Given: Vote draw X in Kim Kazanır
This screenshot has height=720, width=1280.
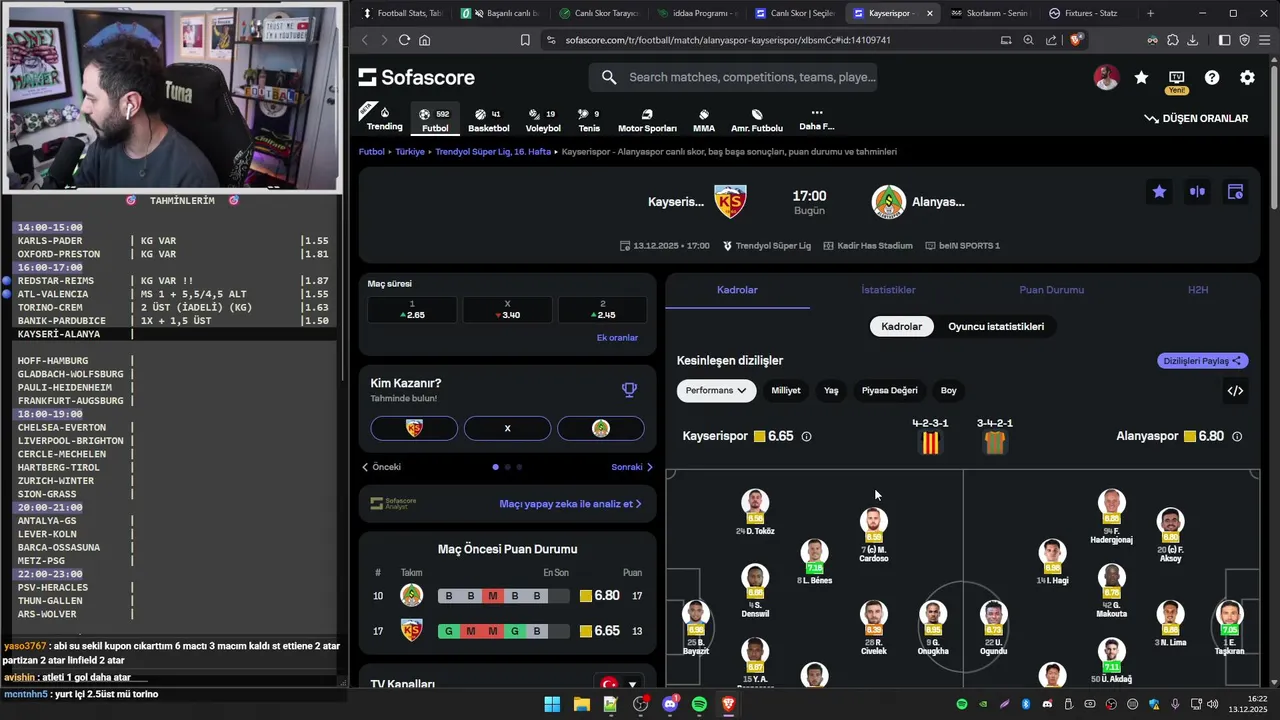Looking at the screenshot, I should (x=507, y=428).
